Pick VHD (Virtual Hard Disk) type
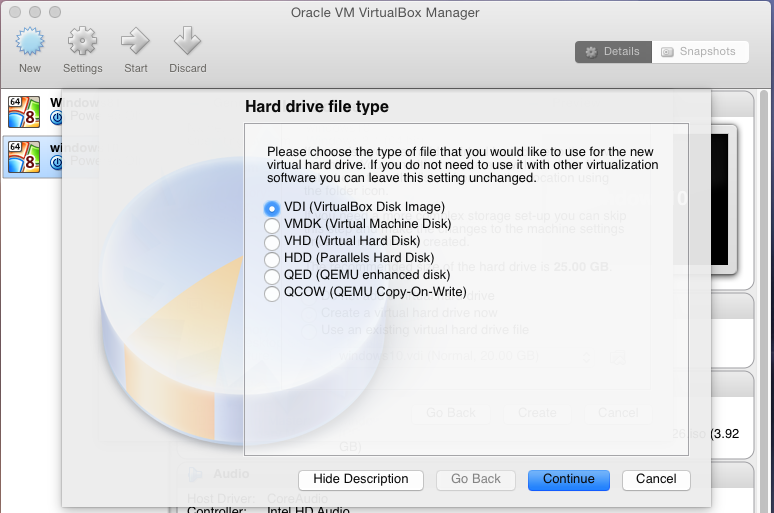 pyautogui.click(x=271, y=242)
